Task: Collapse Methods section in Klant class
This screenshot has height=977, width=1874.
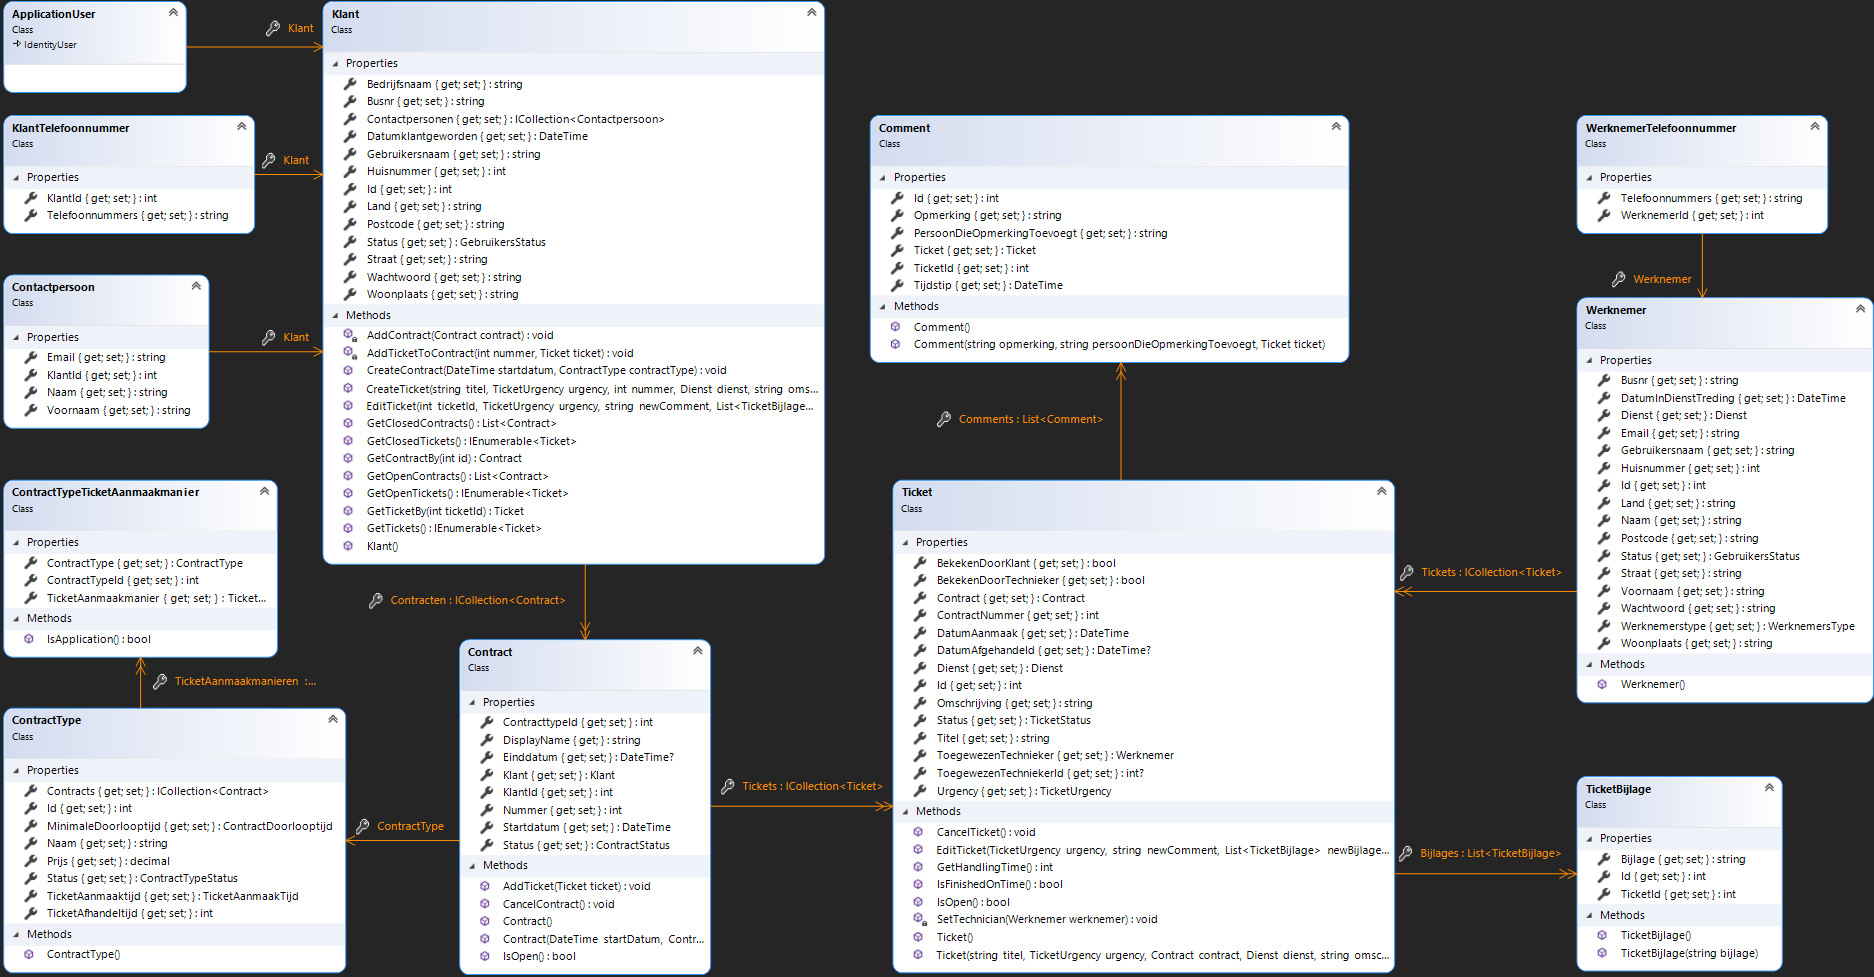Action: click(x=335, y=315)
